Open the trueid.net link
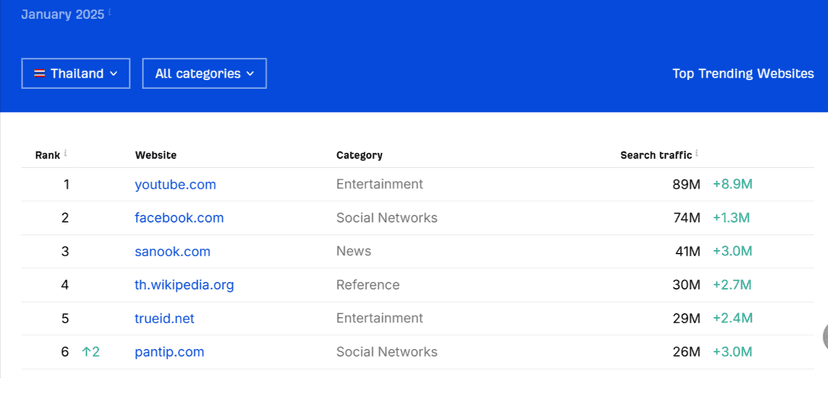Viewport: 828px width, 406px height. click(x=164, y=318)
